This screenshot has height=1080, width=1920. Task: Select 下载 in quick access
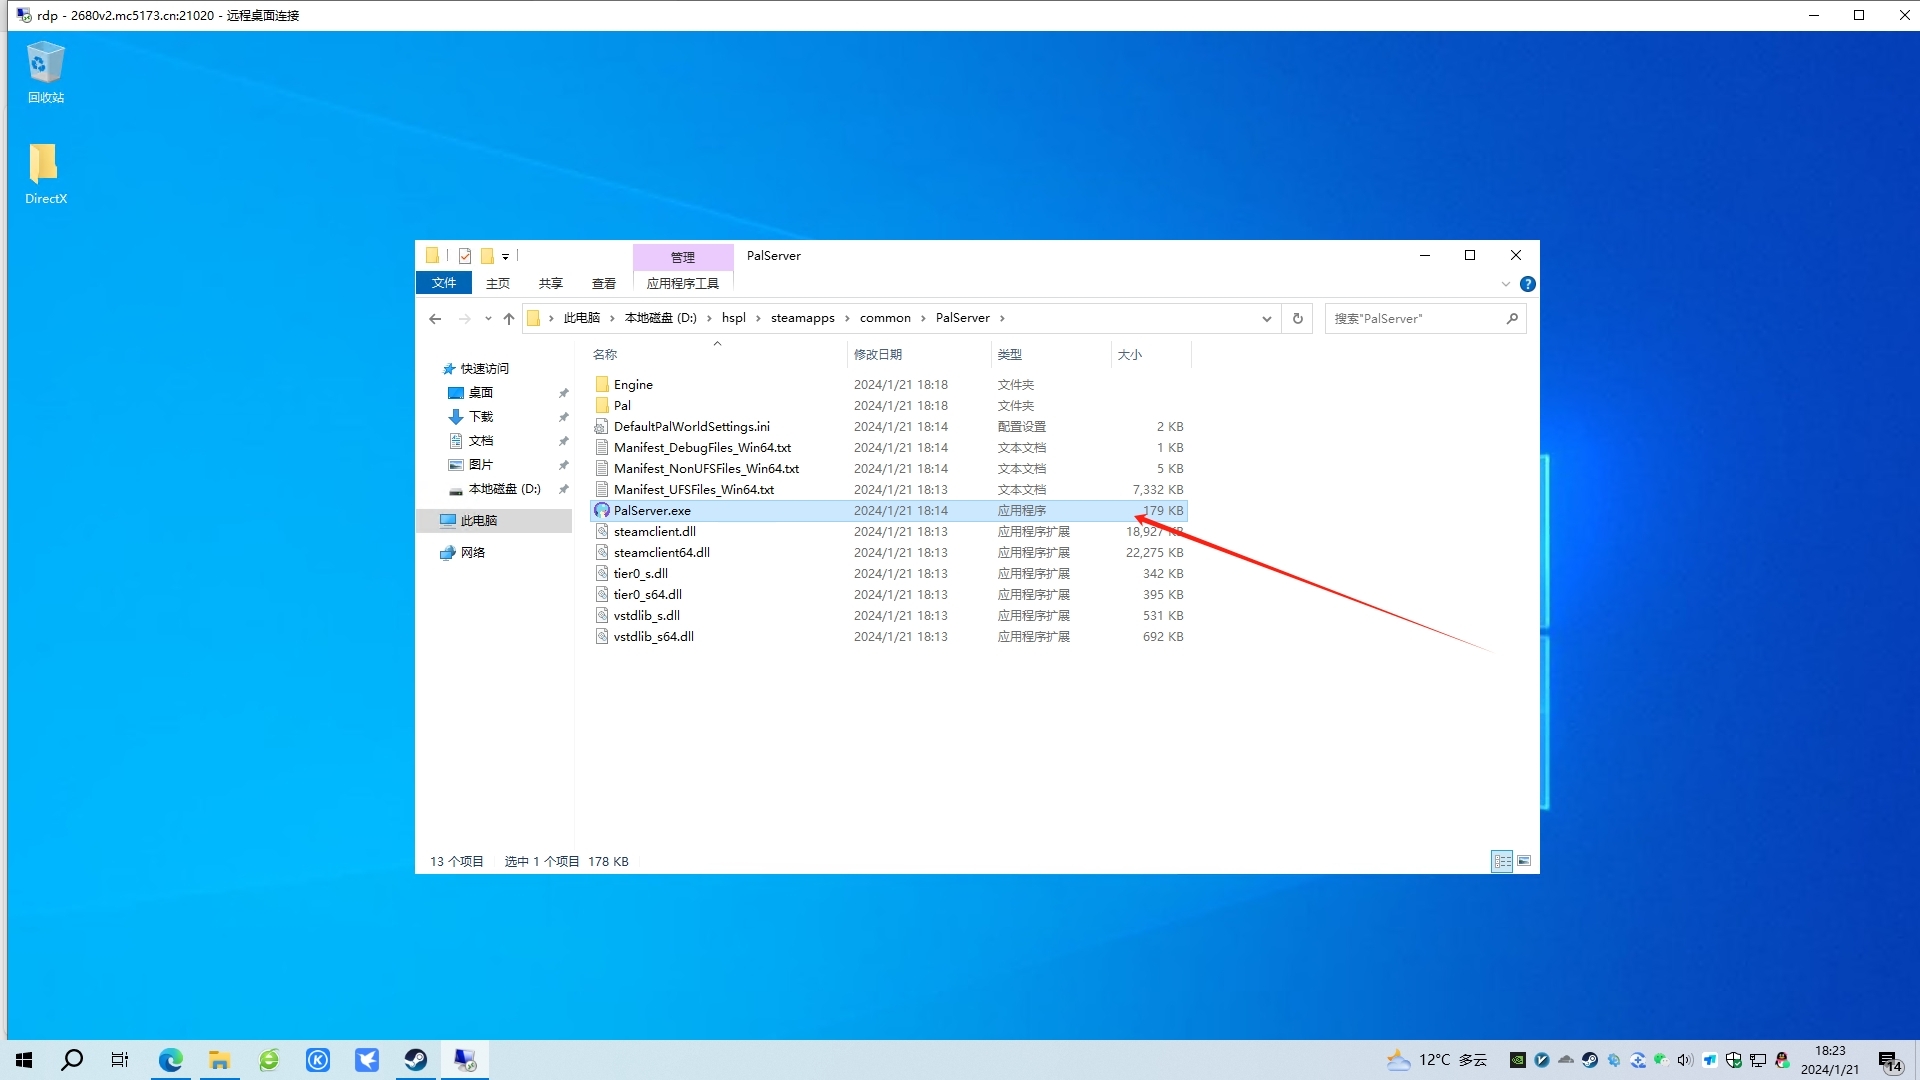(x=481, y=417)
